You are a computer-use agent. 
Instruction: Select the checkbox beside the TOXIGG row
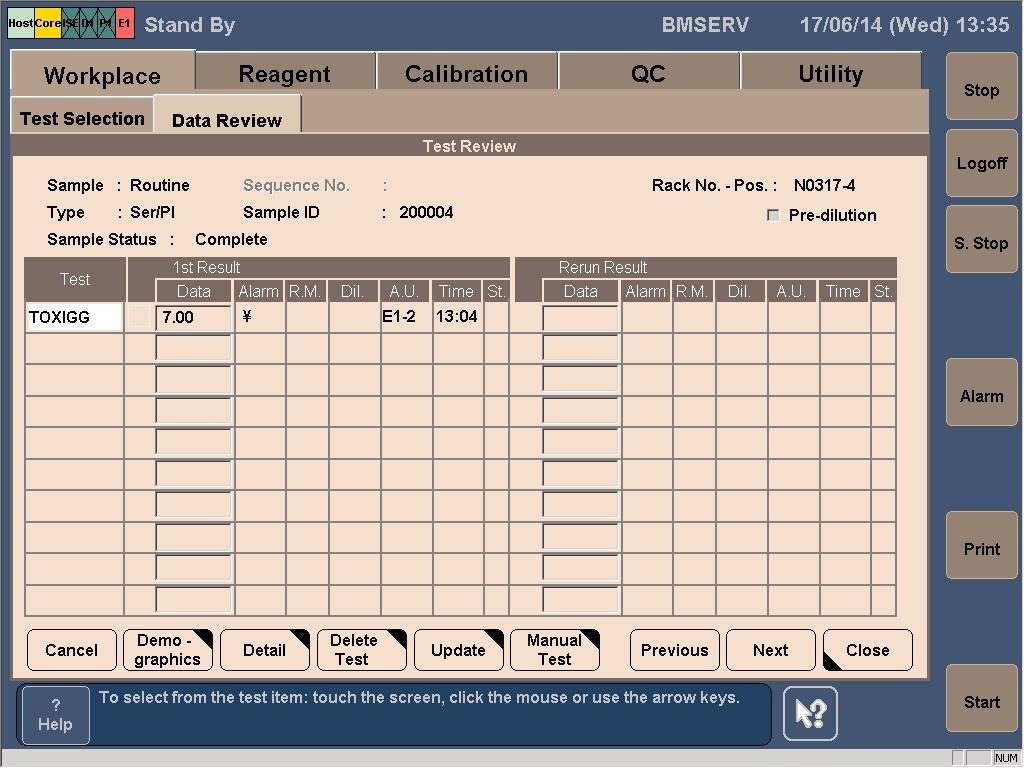tap(139, 317)
